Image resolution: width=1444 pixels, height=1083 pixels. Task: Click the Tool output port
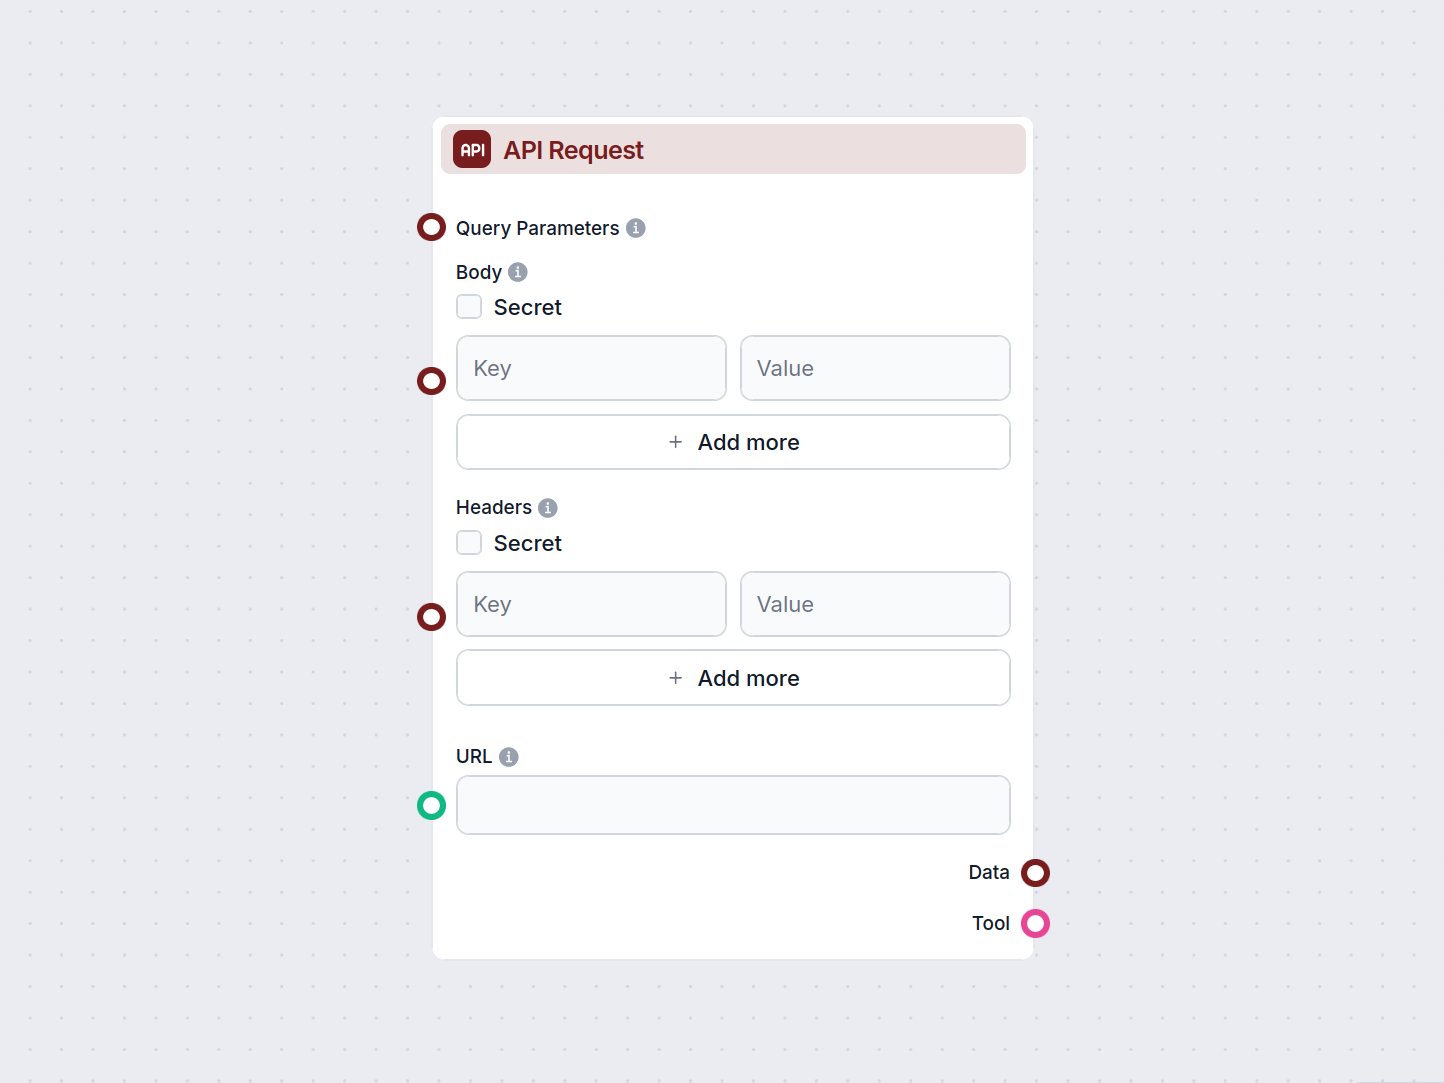click(x=1036, y=923)
